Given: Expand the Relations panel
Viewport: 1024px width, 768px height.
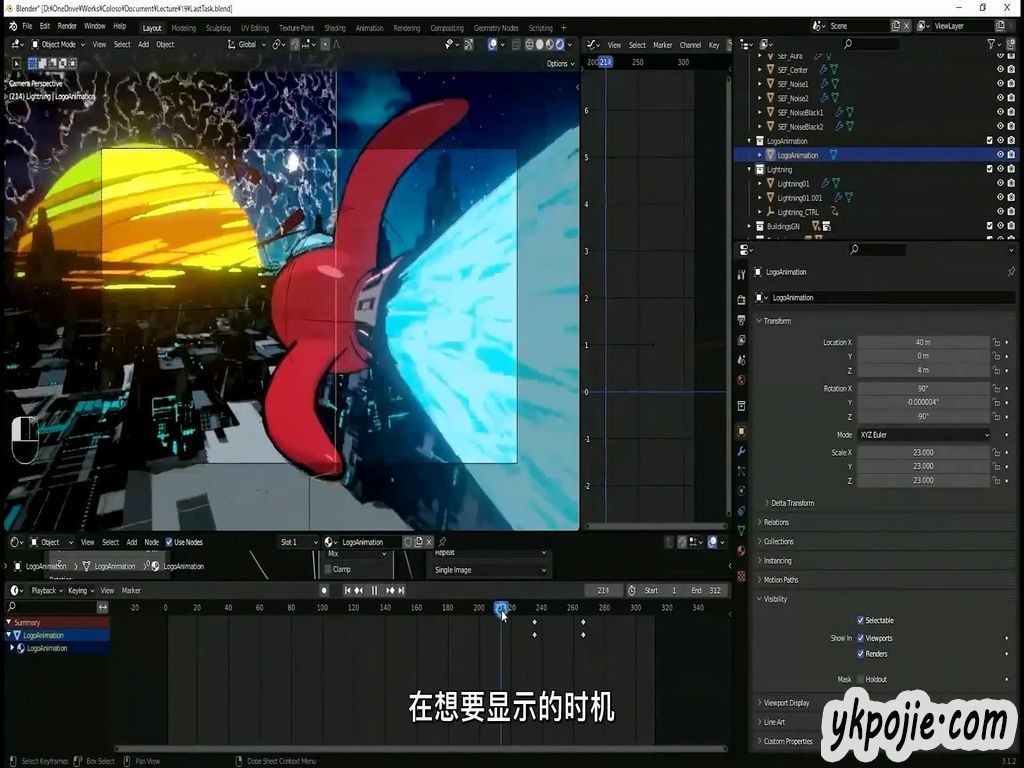Looking at the screenshot, I should point(776,522).
